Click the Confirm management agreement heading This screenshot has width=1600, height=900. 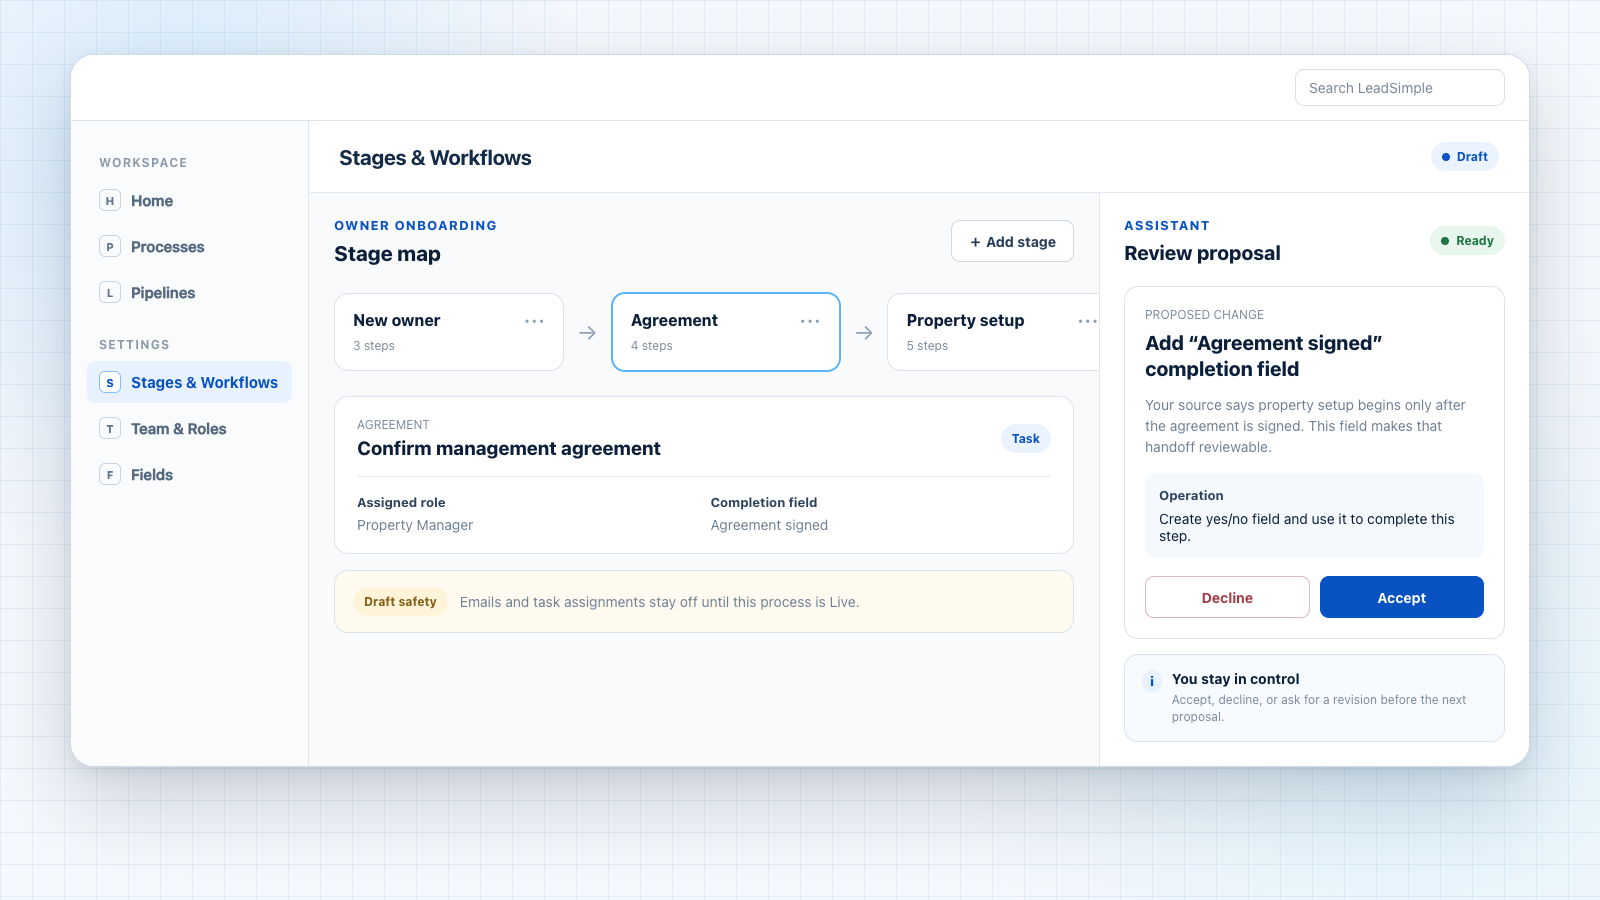509,449
